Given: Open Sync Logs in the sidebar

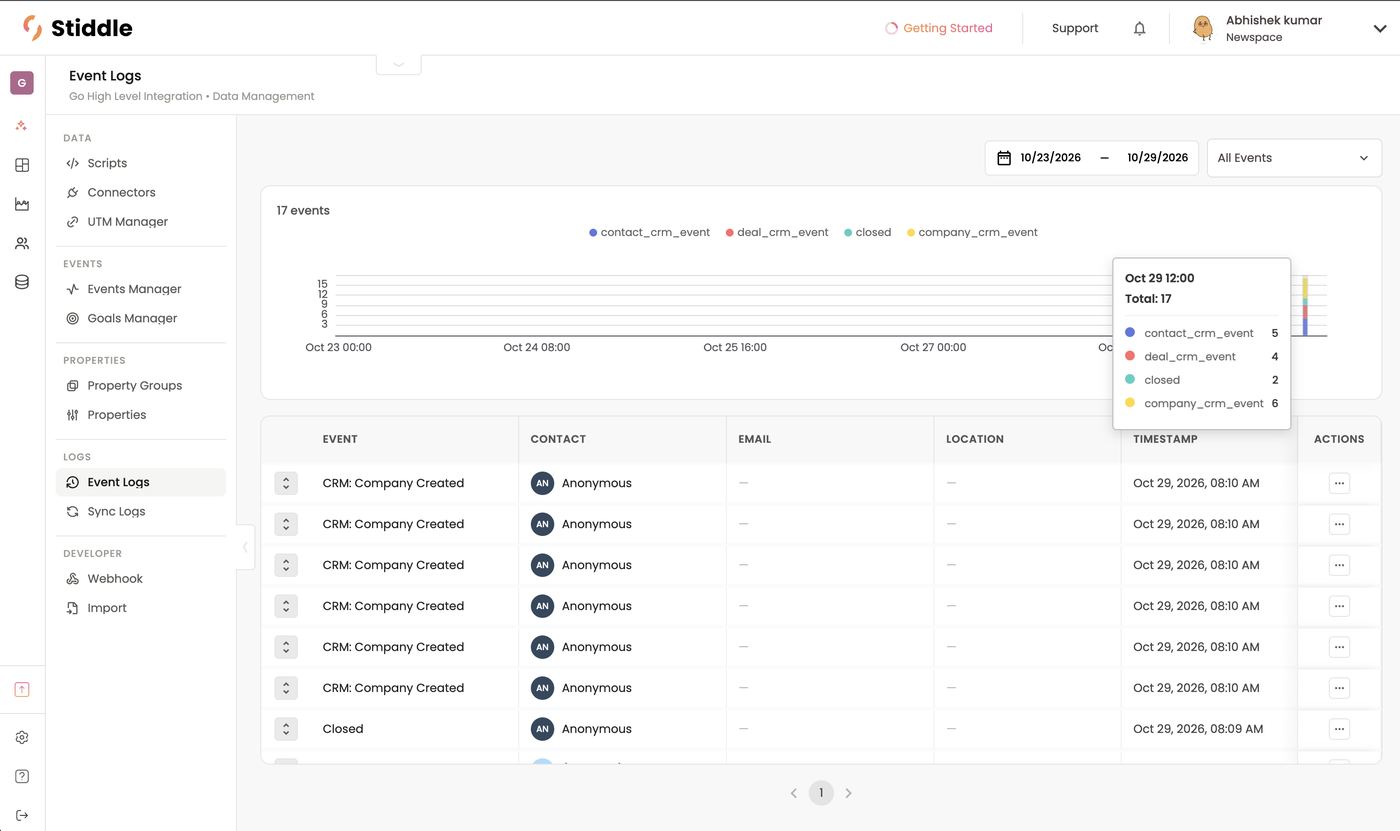Looking at the screenshot, I should click(116, 511).
